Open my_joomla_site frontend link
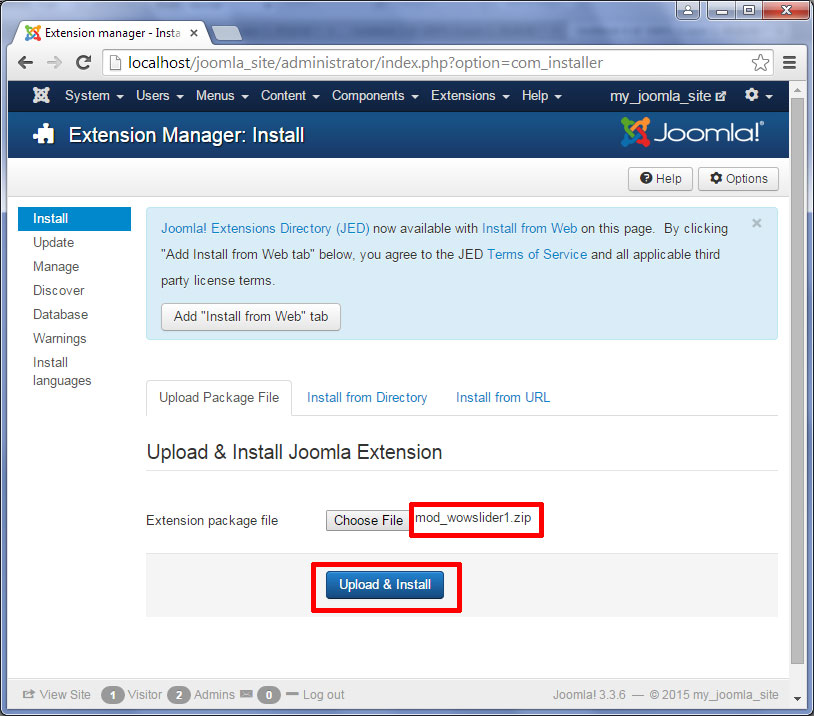 668,96
